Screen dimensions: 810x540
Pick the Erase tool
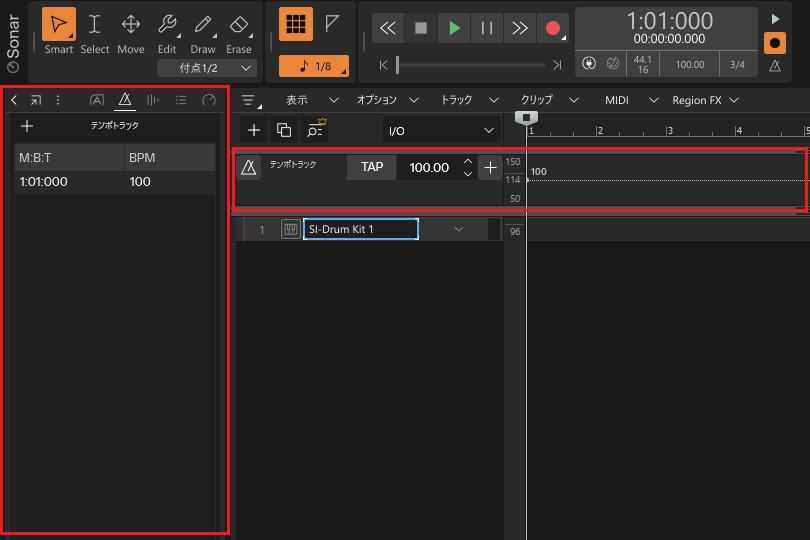click(239, 25)
